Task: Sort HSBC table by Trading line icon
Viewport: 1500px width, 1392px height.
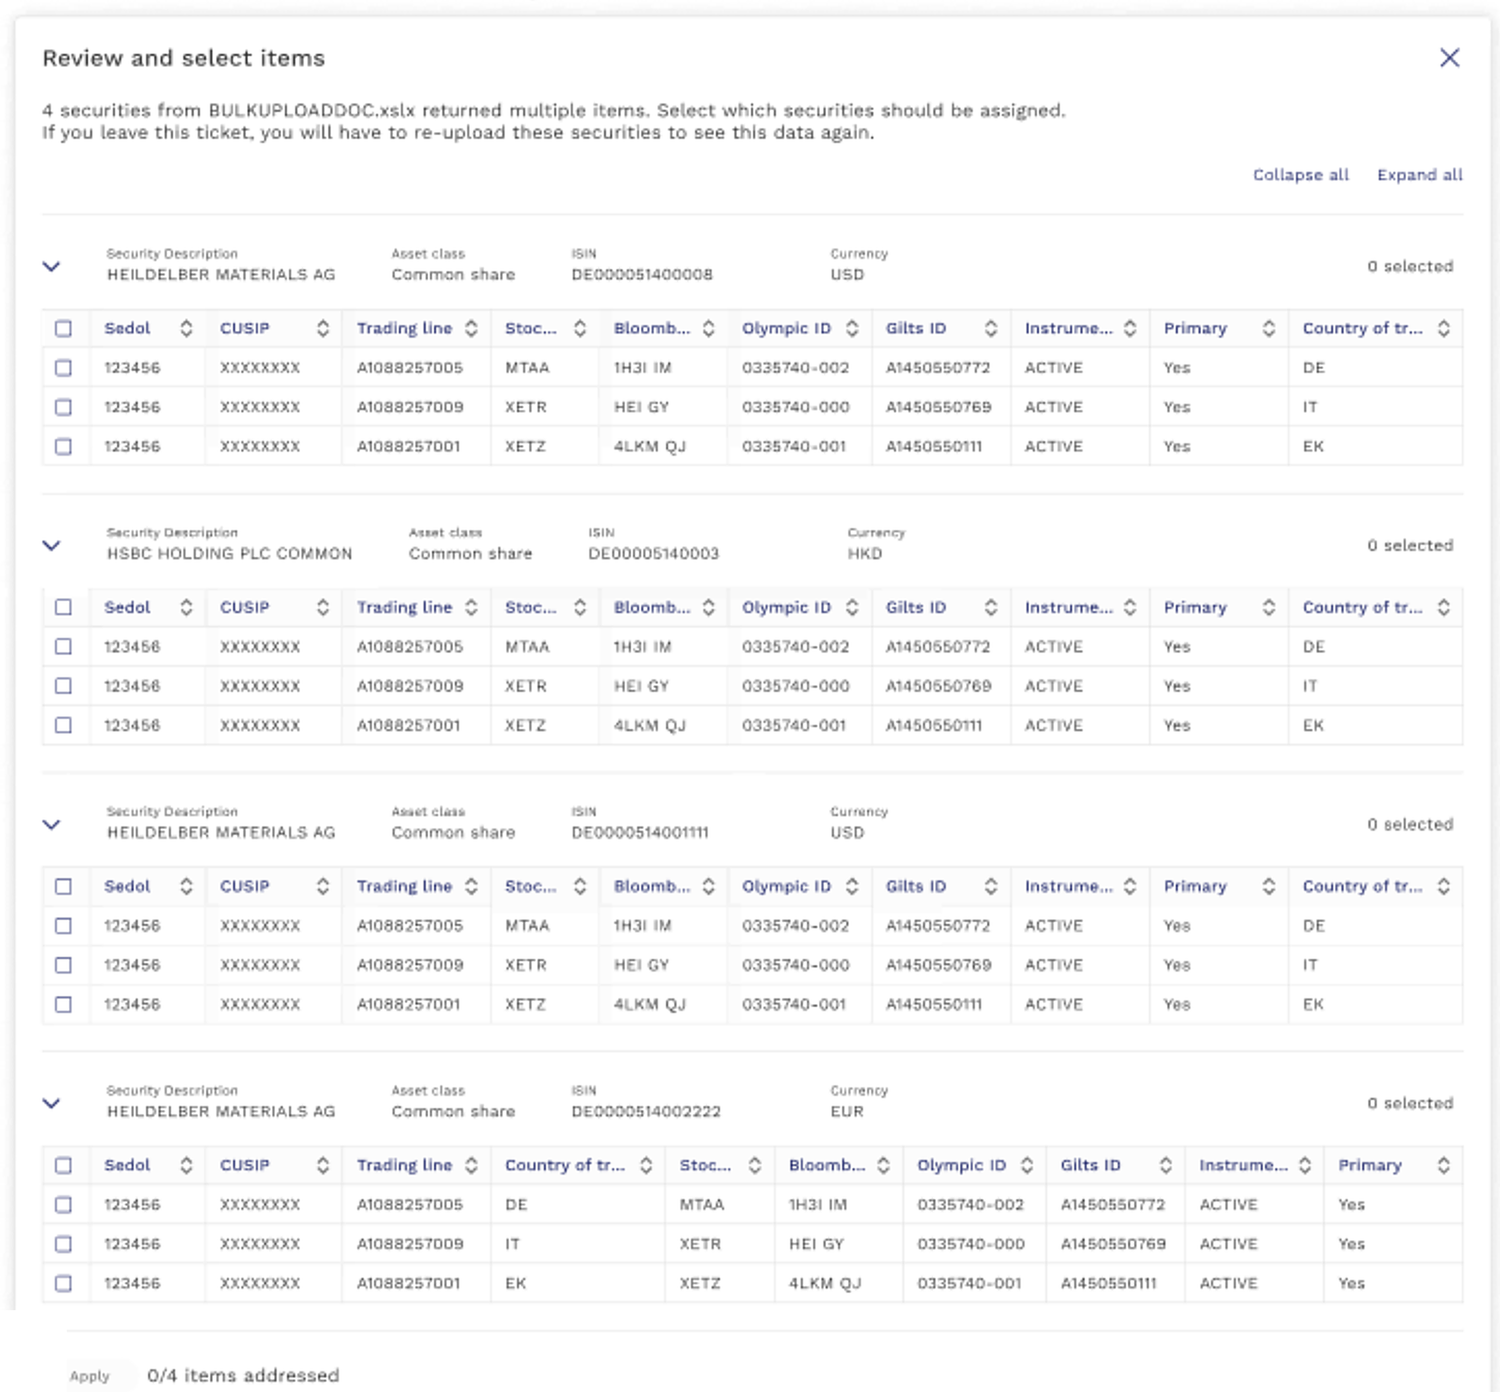Action: coord(471,607)
